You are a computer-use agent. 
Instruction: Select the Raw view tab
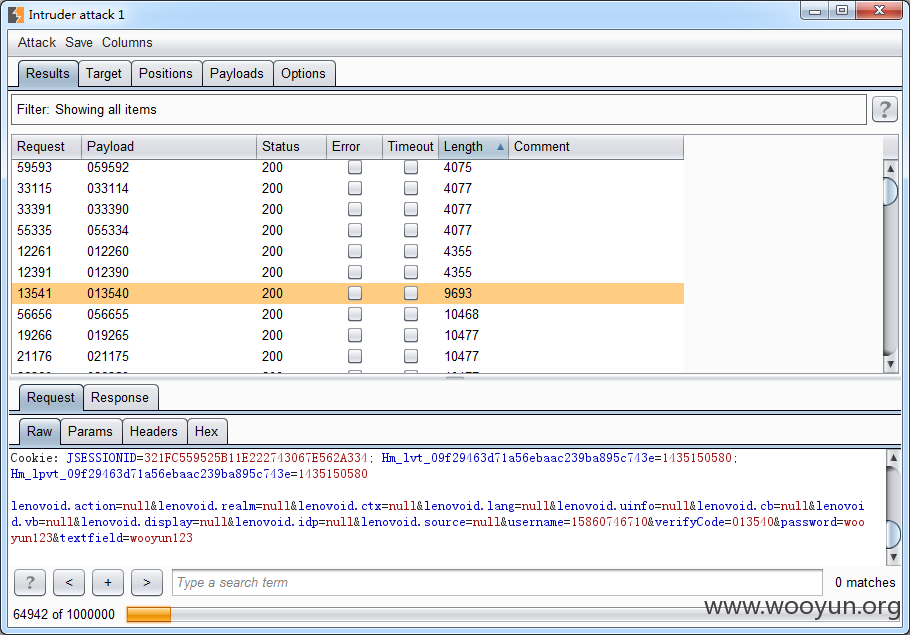[x=39, y=431]
